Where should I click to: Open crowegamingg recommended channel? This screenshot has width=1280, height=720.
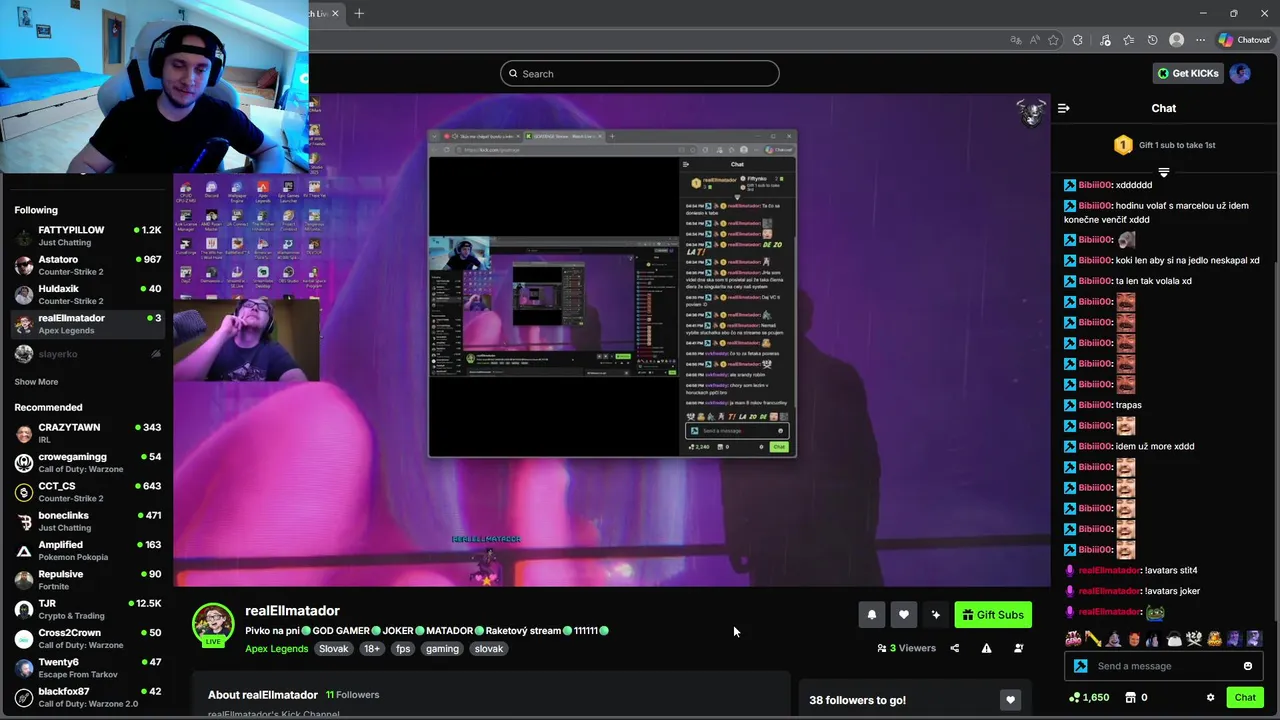(x=87, y=462)
